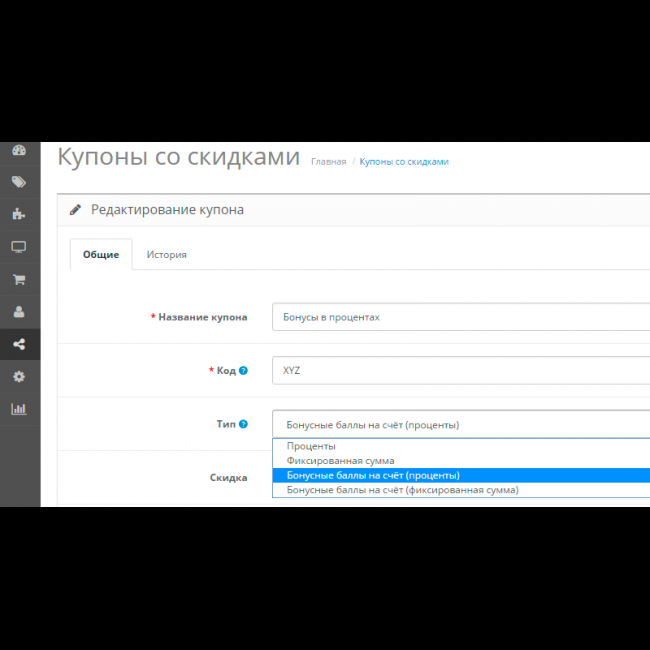Open Customers via the user icon
The height and width of the screenshot is (650, 650).
point(18,312)
